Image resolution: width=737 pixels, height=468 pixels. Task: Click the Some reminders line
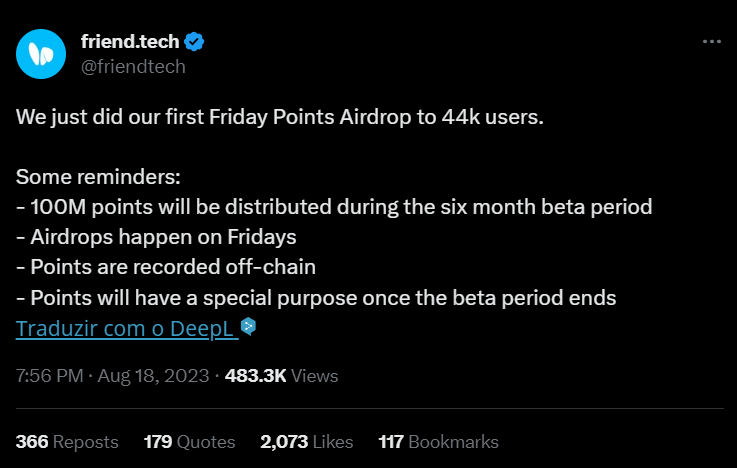point(98,177)
